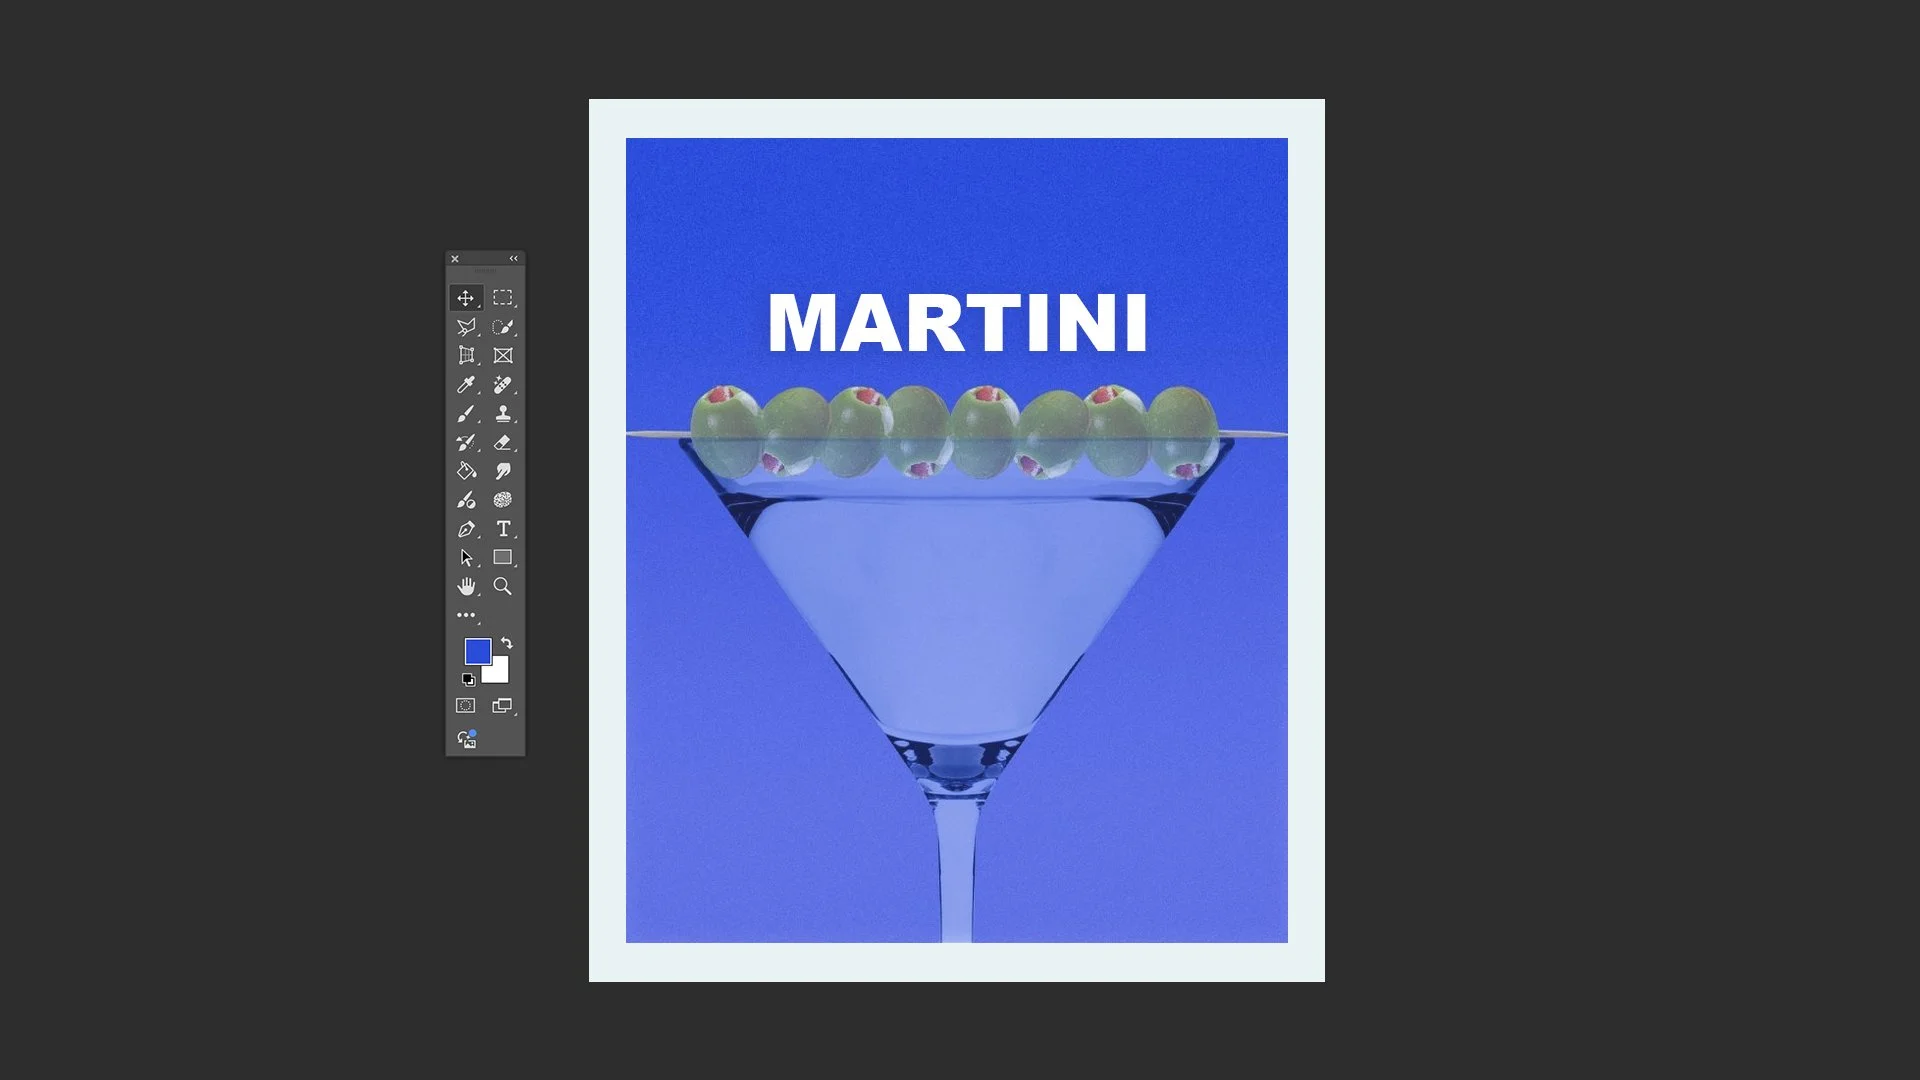Viewport: 1920px width, 1080px height.
Task: Click the MARTINI text on canvas
Action: (x=957, y=324)
